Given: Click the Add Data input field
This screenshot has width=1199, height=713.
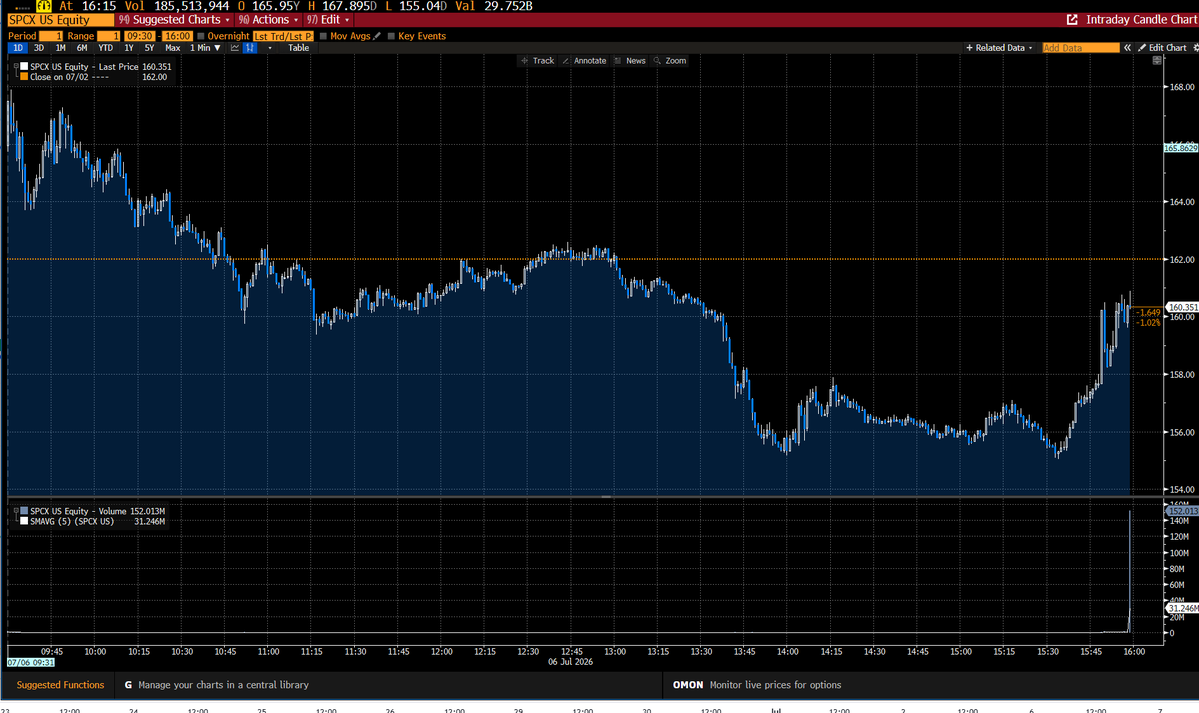Looking at the screenshot, I should (x=1080, y=47).
